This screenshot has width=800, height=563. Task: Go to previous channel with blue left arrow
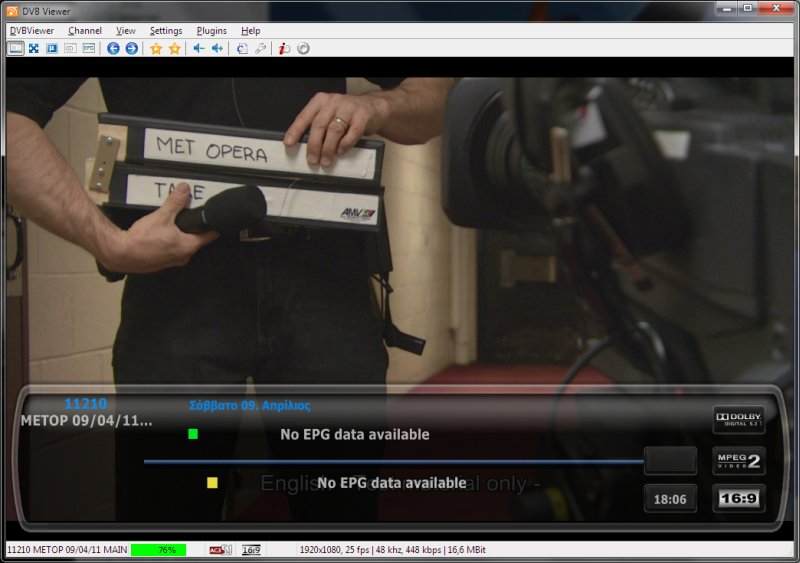(x=113, y=48)
